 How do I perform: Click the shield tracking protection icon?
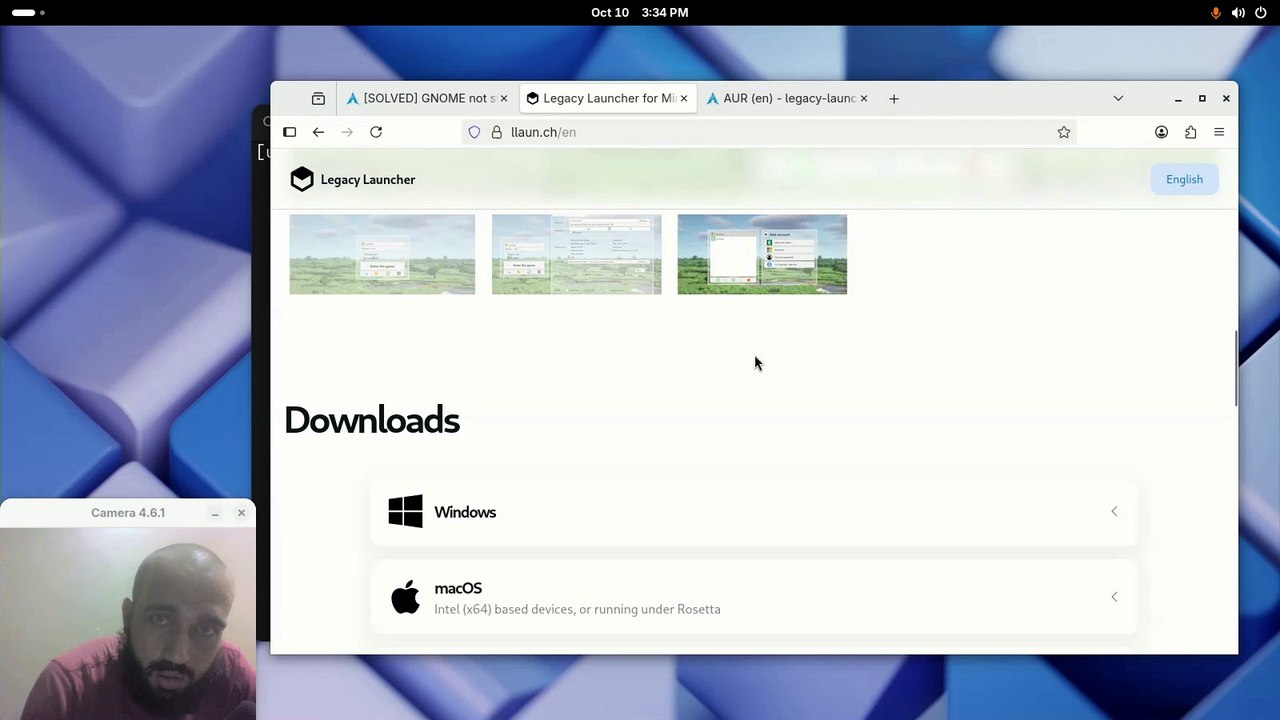click(x=475, y=132)
